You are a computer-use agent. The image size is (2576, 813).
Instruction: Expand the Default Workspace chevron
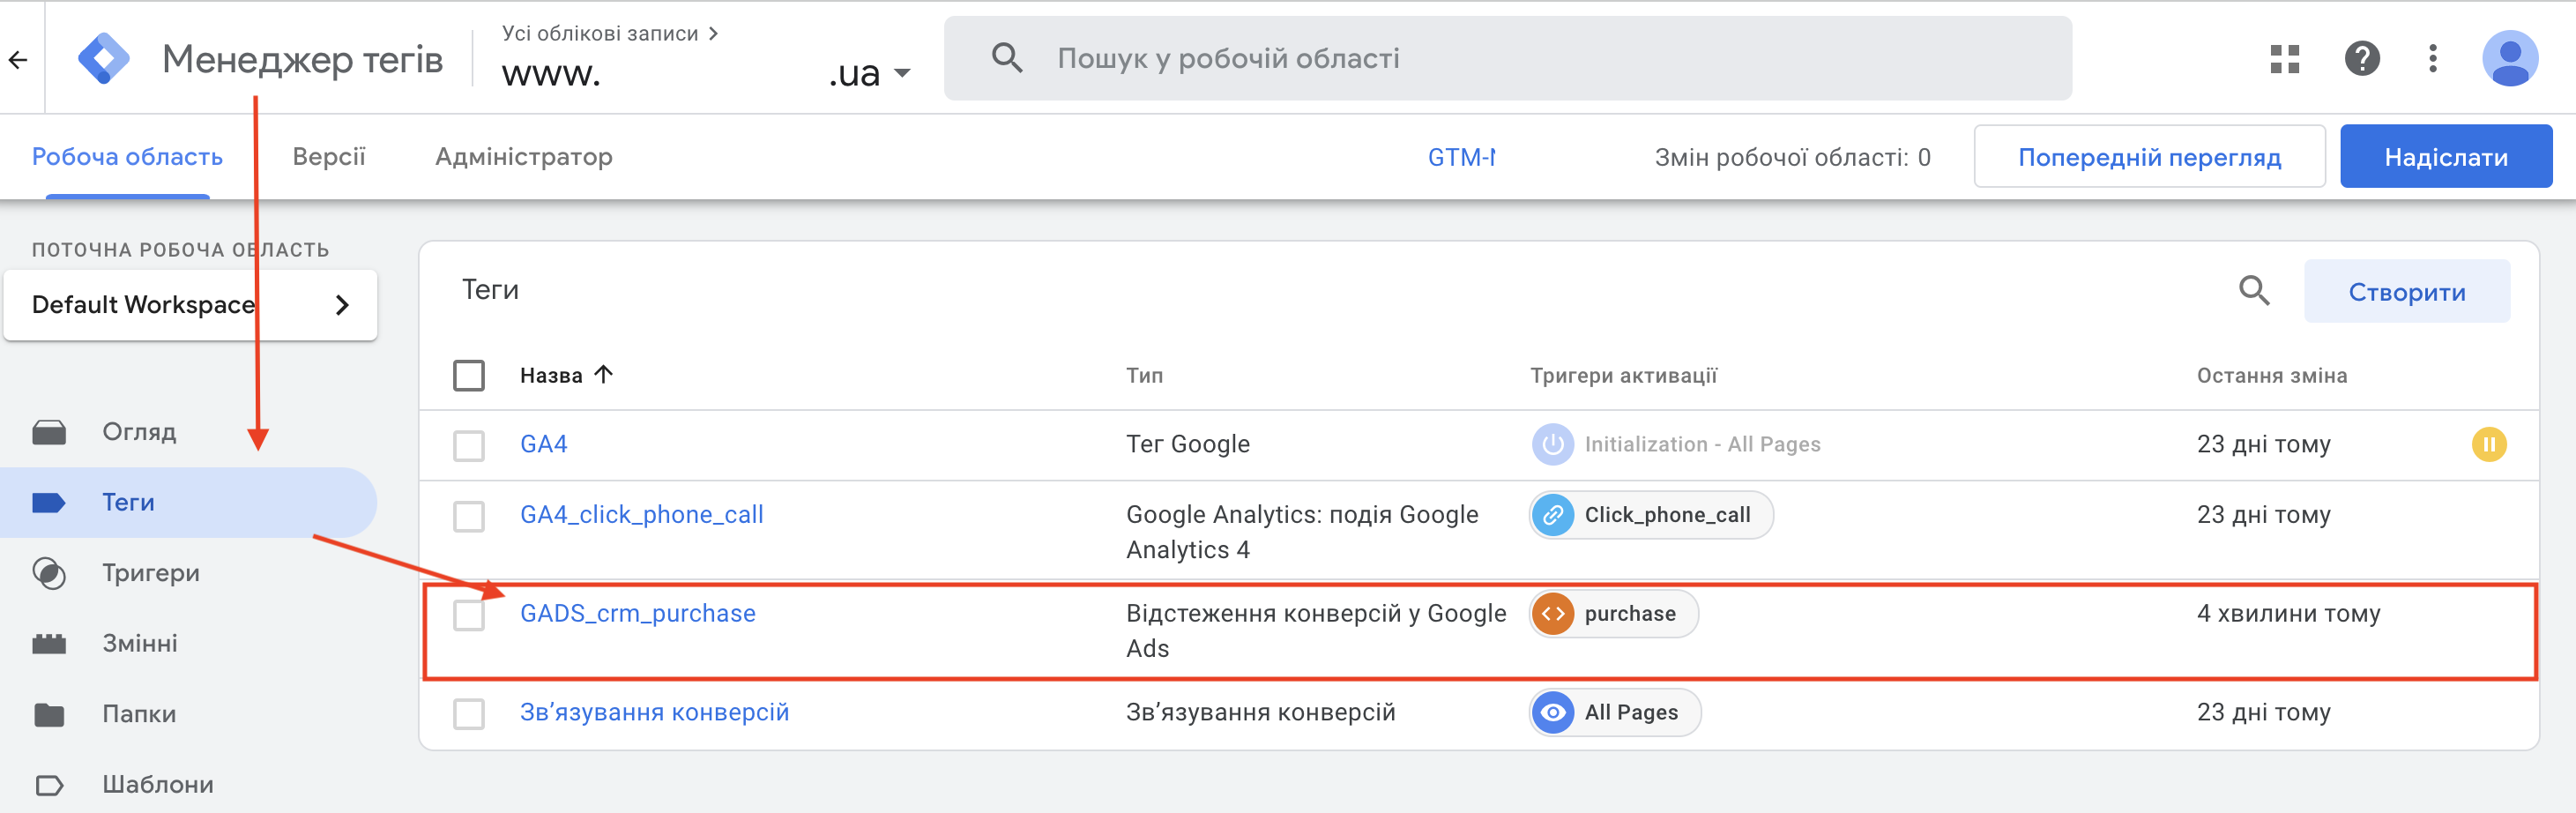coord(342,305)
